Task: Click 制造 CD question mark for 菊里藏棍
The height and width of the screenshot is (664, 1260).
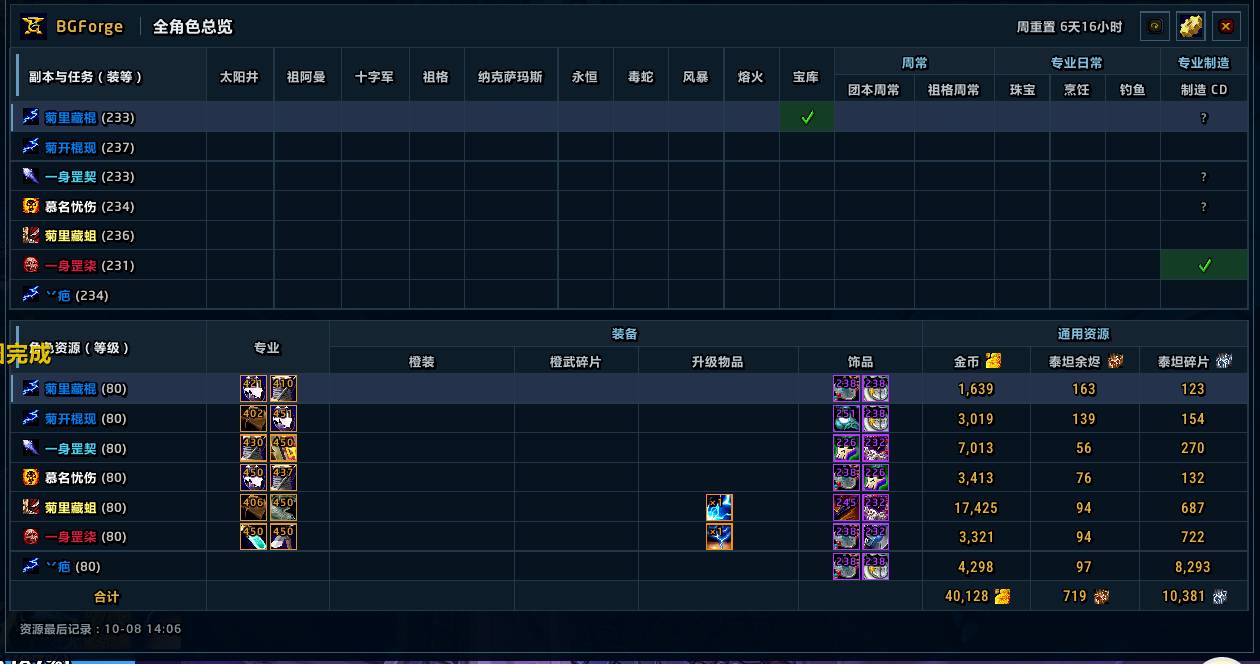Action: pos(1204,118)
